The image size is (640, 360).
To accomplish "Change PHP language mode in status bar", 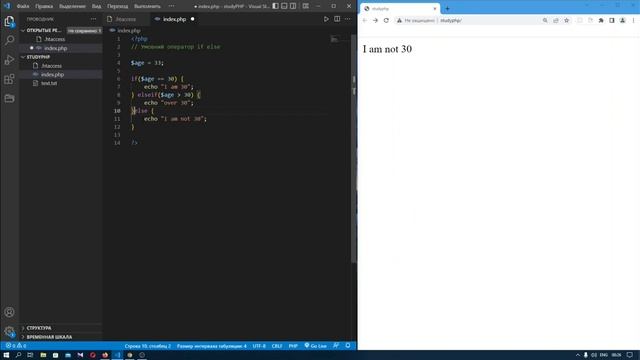I will (293, 346).
